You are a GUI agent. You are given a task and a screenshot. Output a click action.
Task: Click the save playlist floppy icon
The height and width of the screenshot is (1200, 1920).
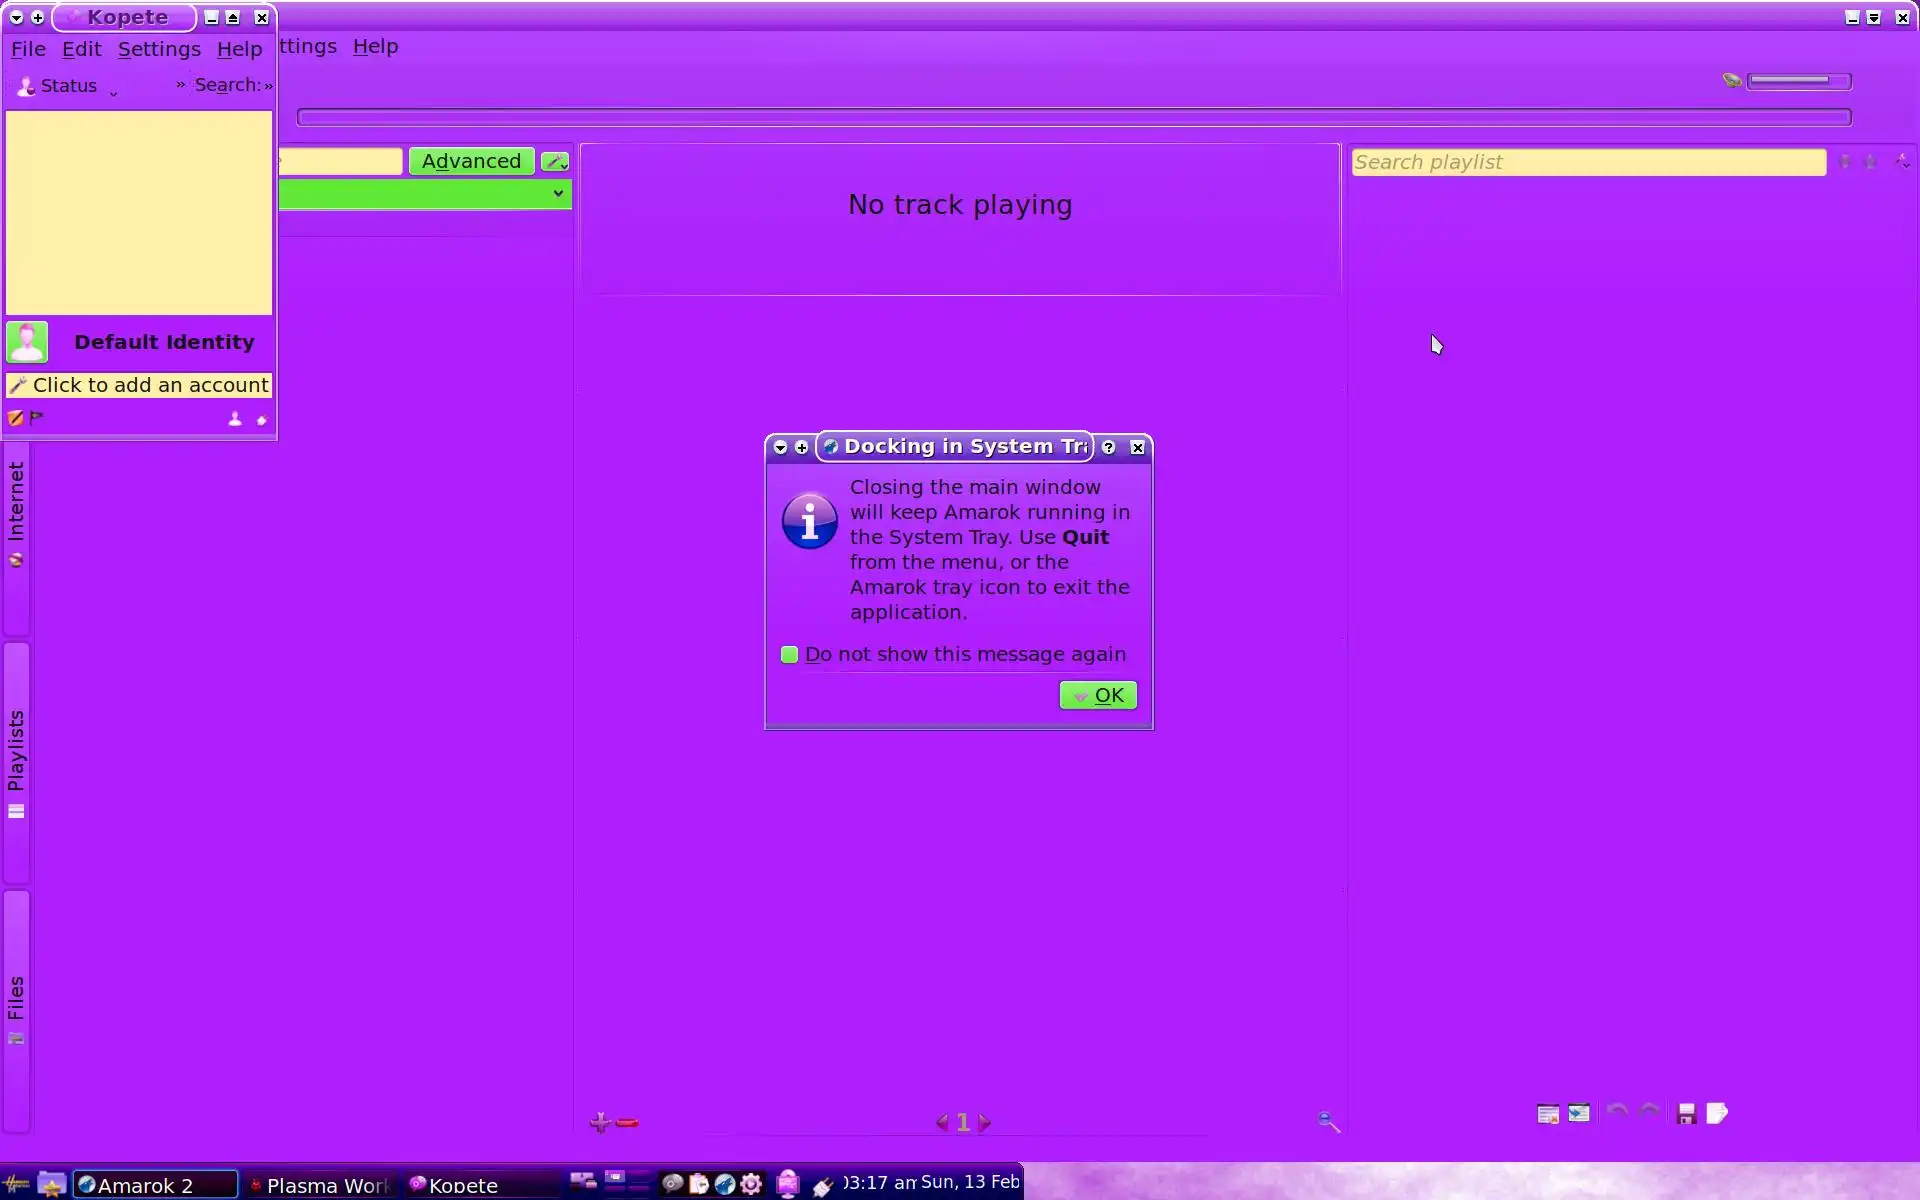[1687, 1114]
